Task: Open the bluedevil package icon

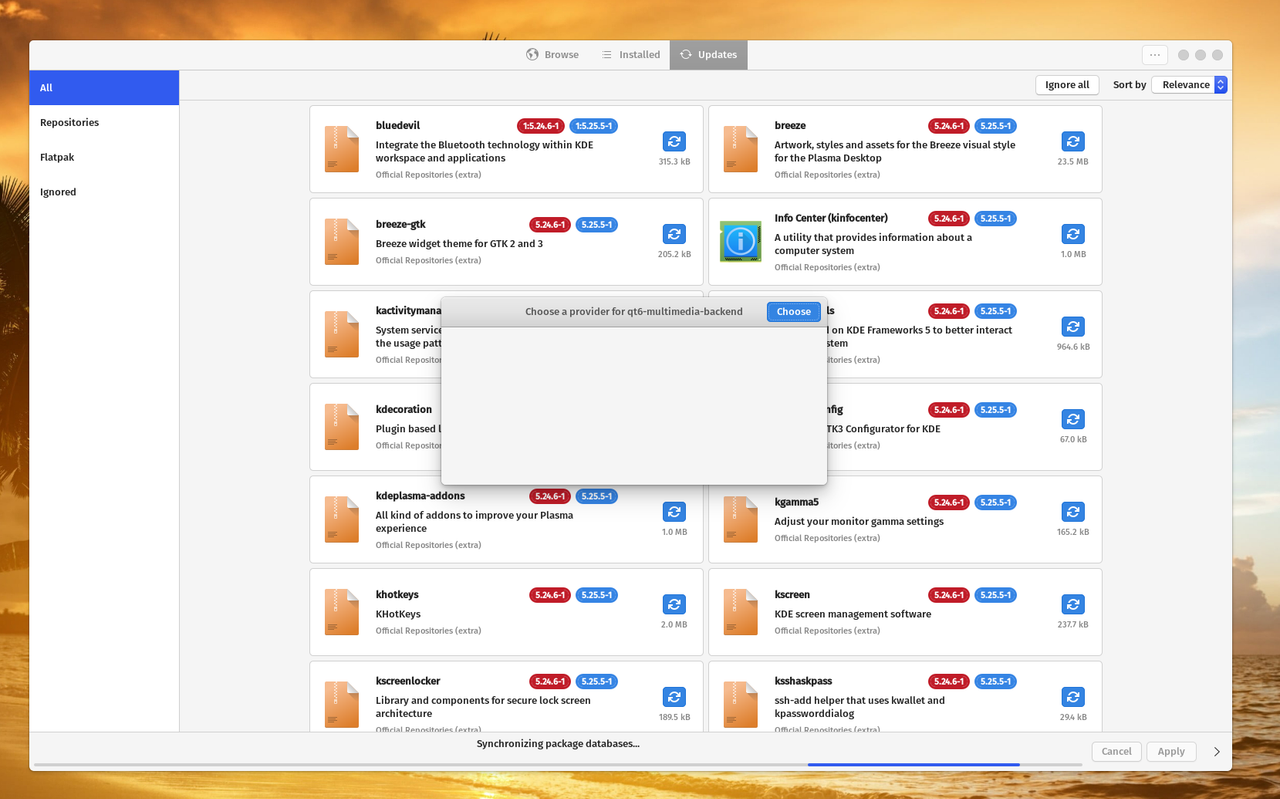Action: tap(342, 149)
